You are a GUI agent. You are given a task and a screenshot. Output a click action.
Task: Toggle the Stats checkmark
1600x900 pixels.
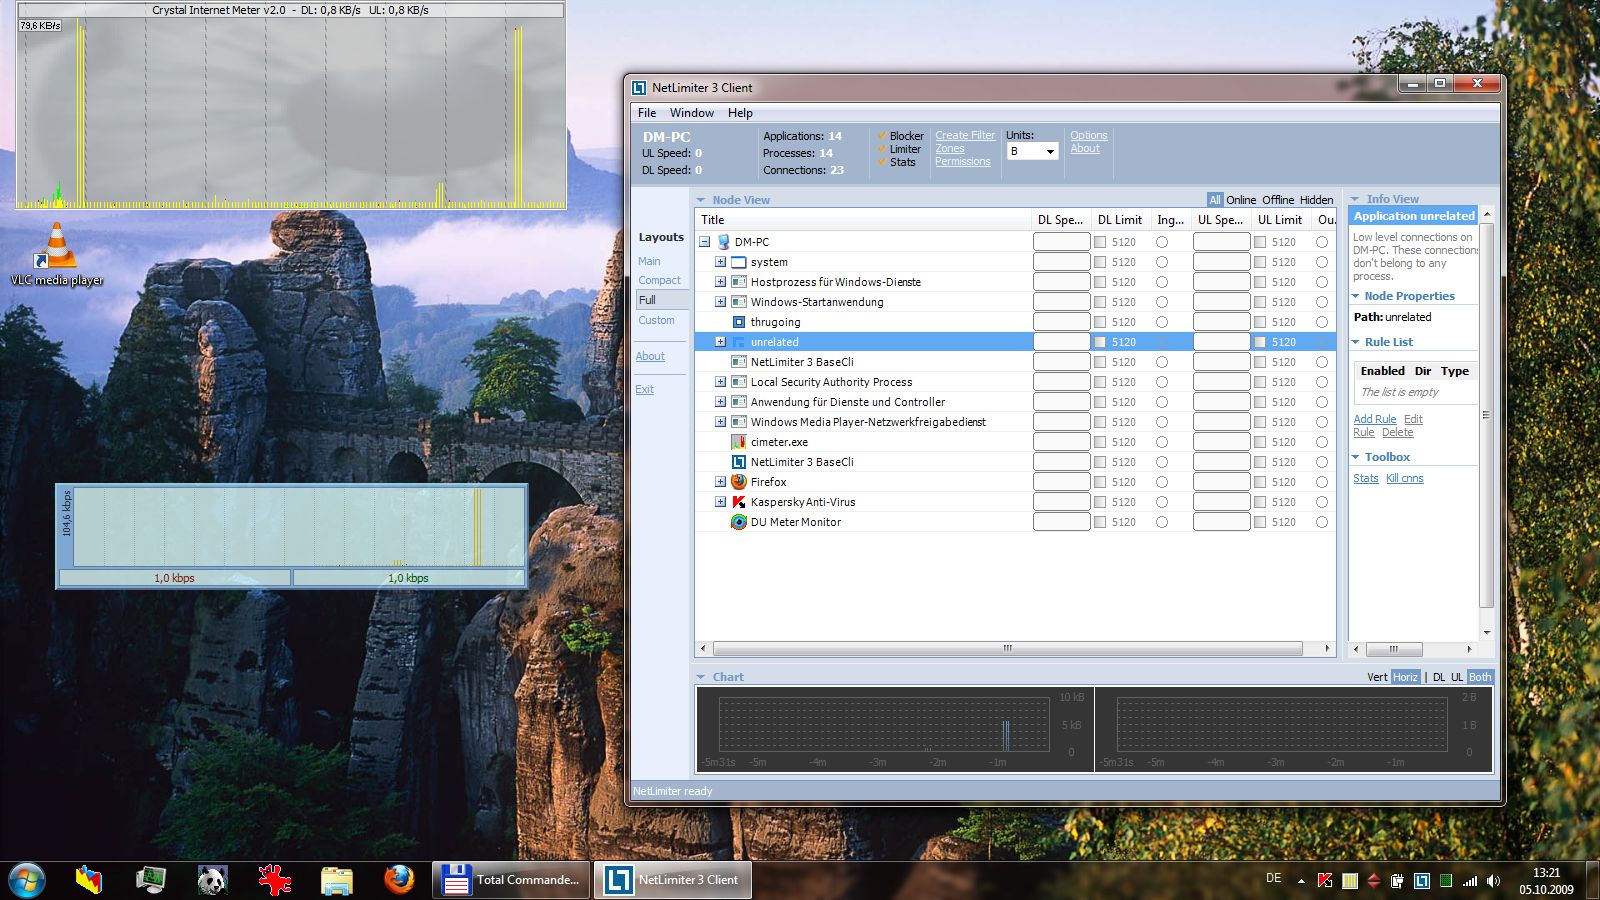882,162
